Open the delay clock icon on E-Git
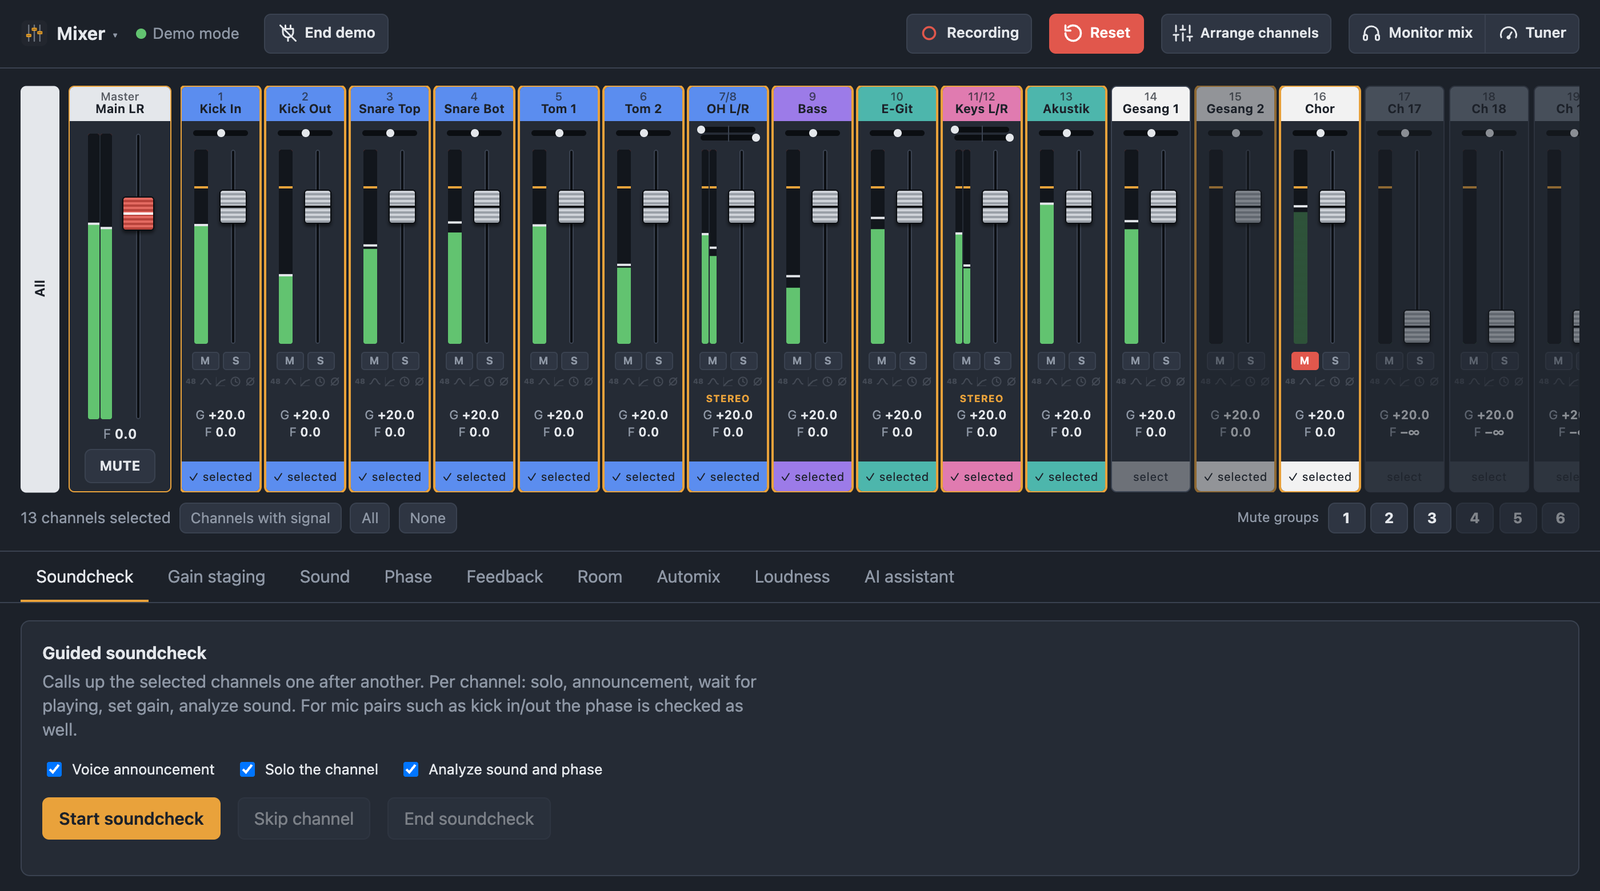 912,381
